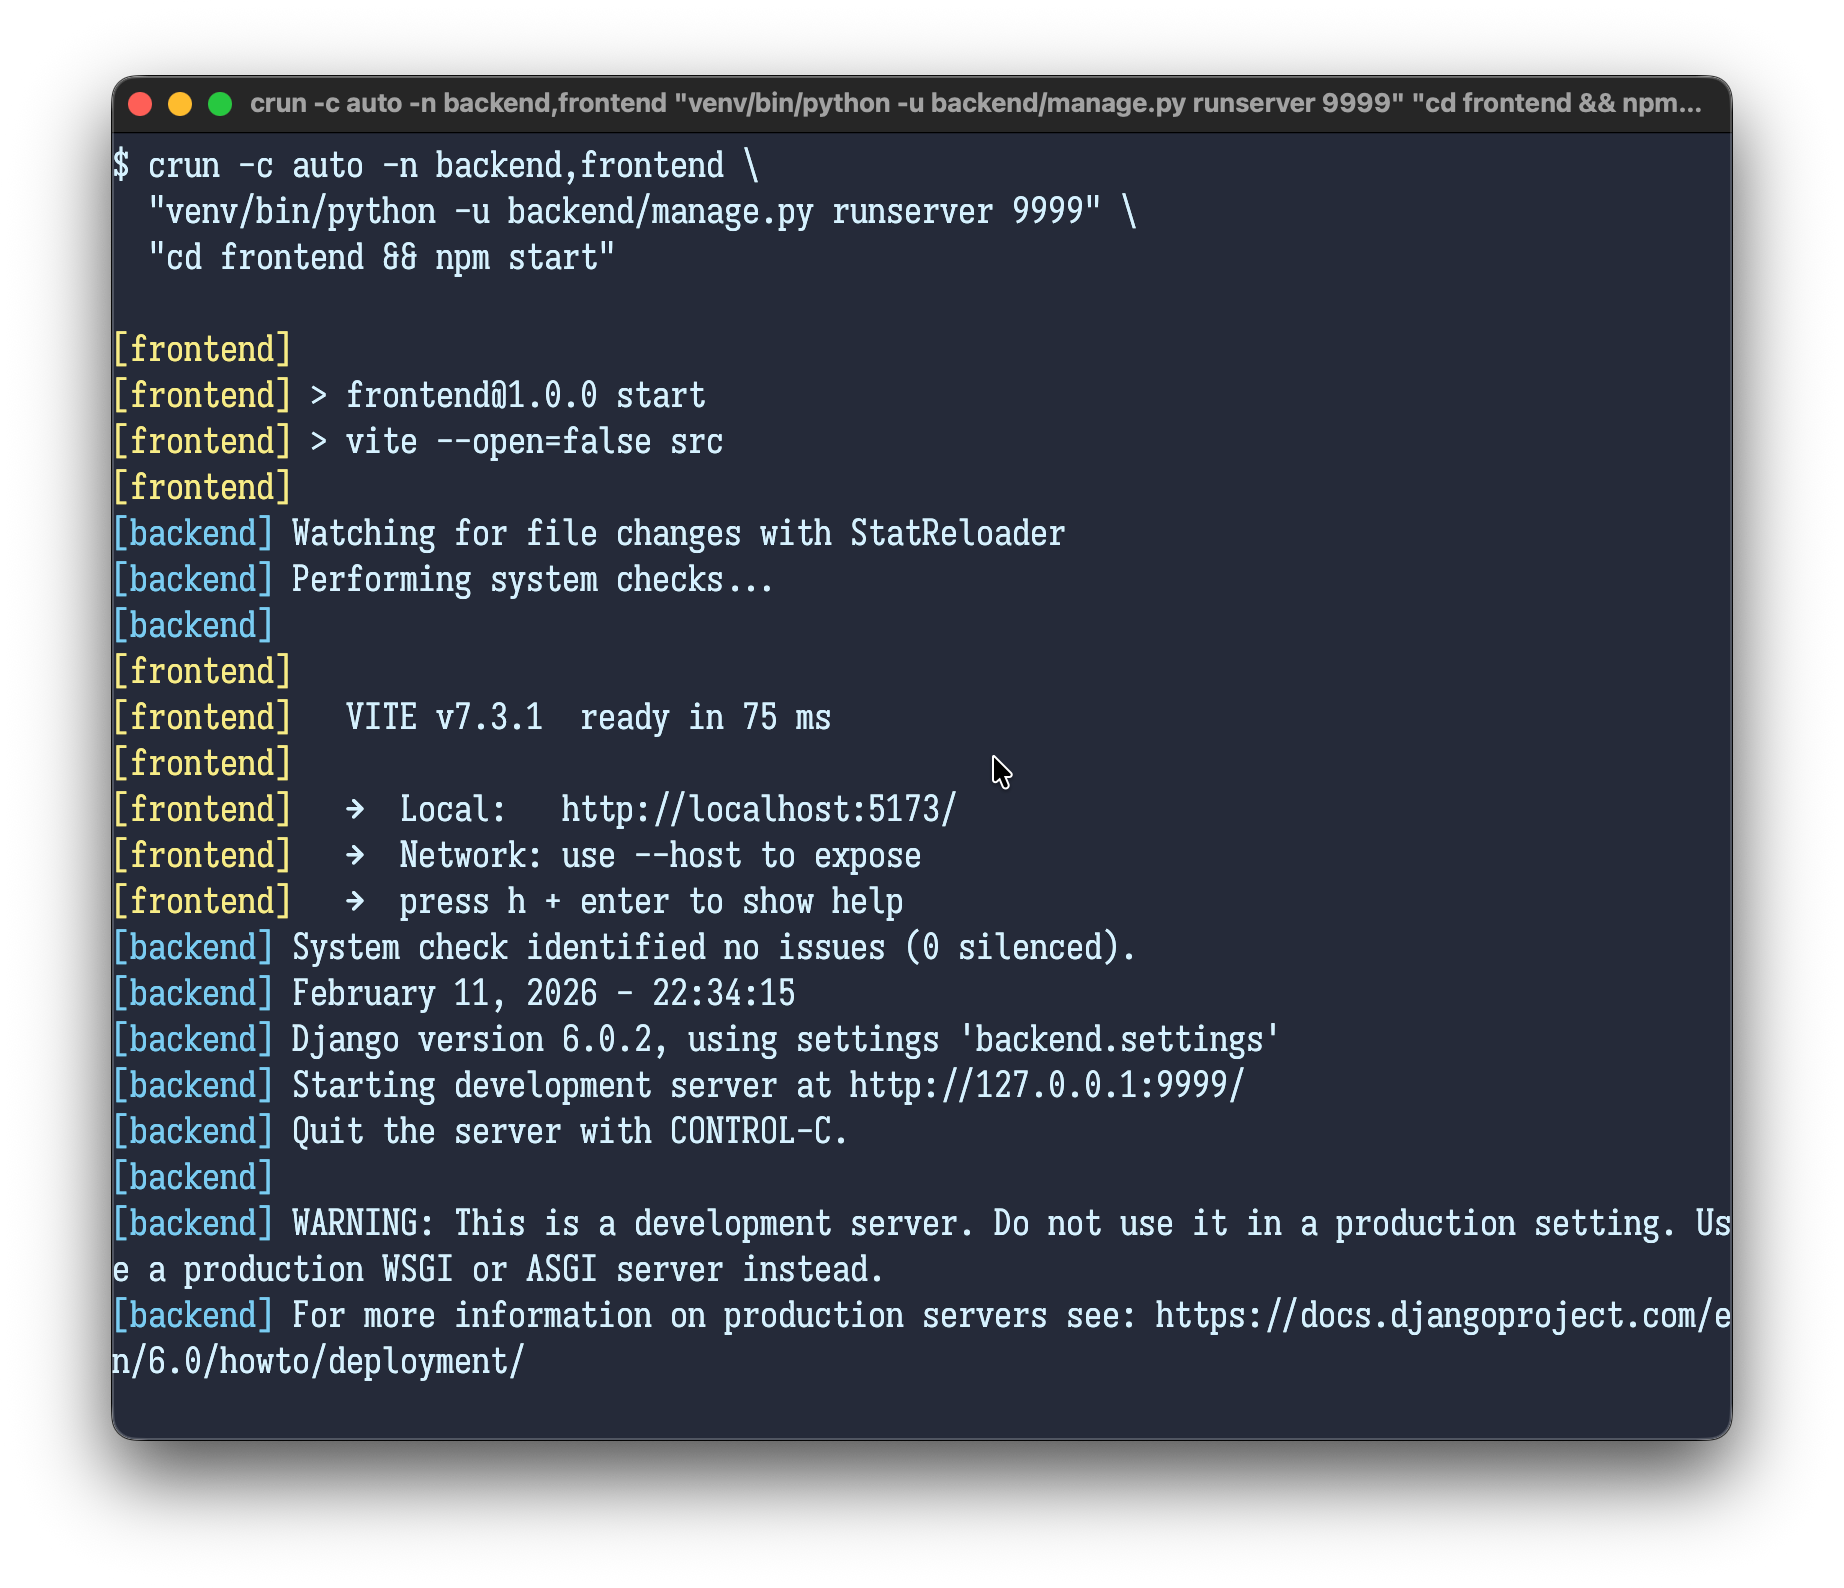
Task: Click the 'February 11, 2026' timestamp
Action: [444, 993]
